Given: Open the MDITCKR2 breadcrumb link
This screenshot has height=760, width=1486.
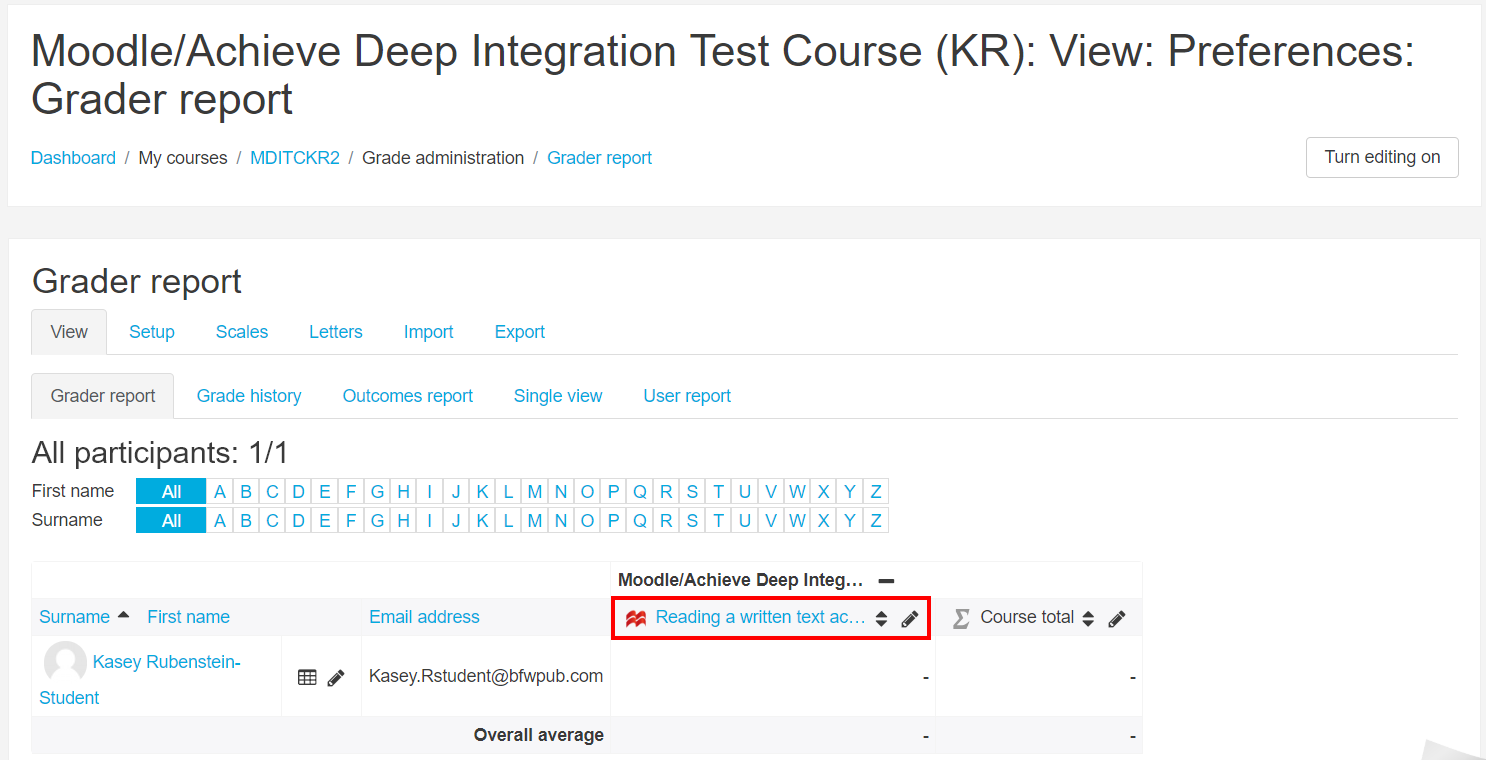Looking at the screenshot, I should point(295,158).
